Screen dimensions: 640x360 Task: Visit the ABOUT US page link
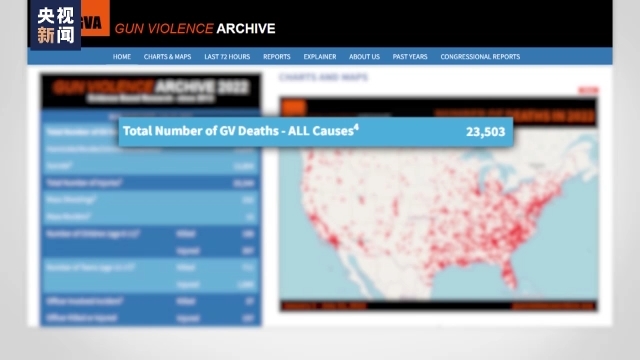coord(364,57)
